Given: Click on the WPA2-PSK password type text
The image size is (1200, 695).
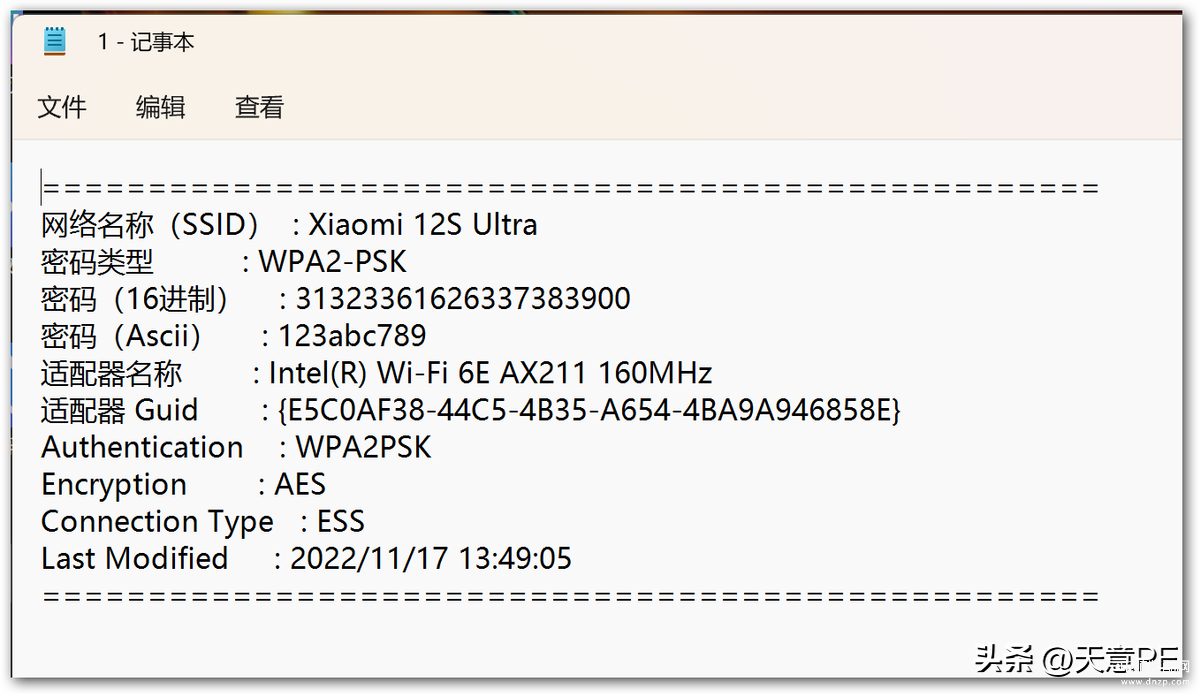Looking at the screenshot, I should (x=333, y=262).
